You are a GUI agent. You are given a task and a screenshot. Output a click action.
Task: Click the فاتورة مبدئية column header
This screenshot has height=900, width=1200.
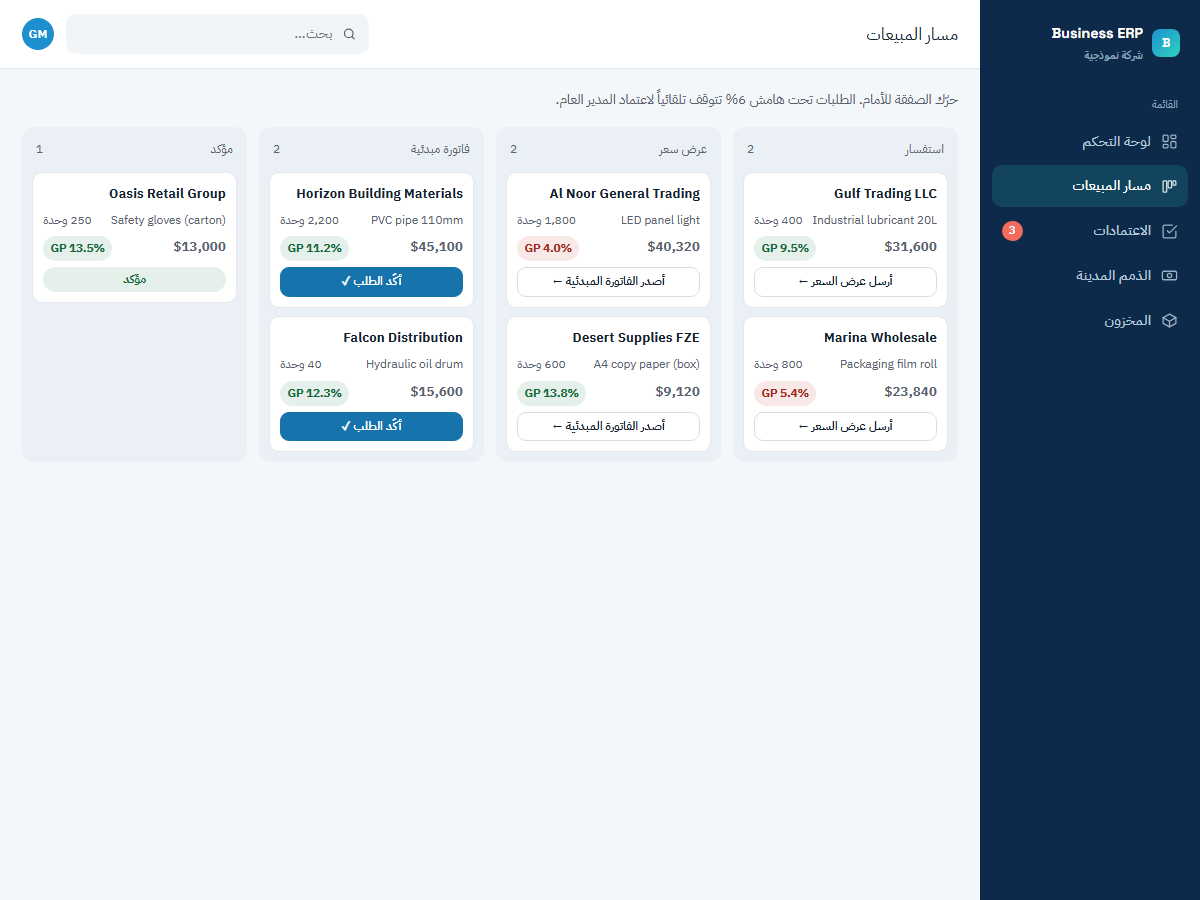point(440,149)
